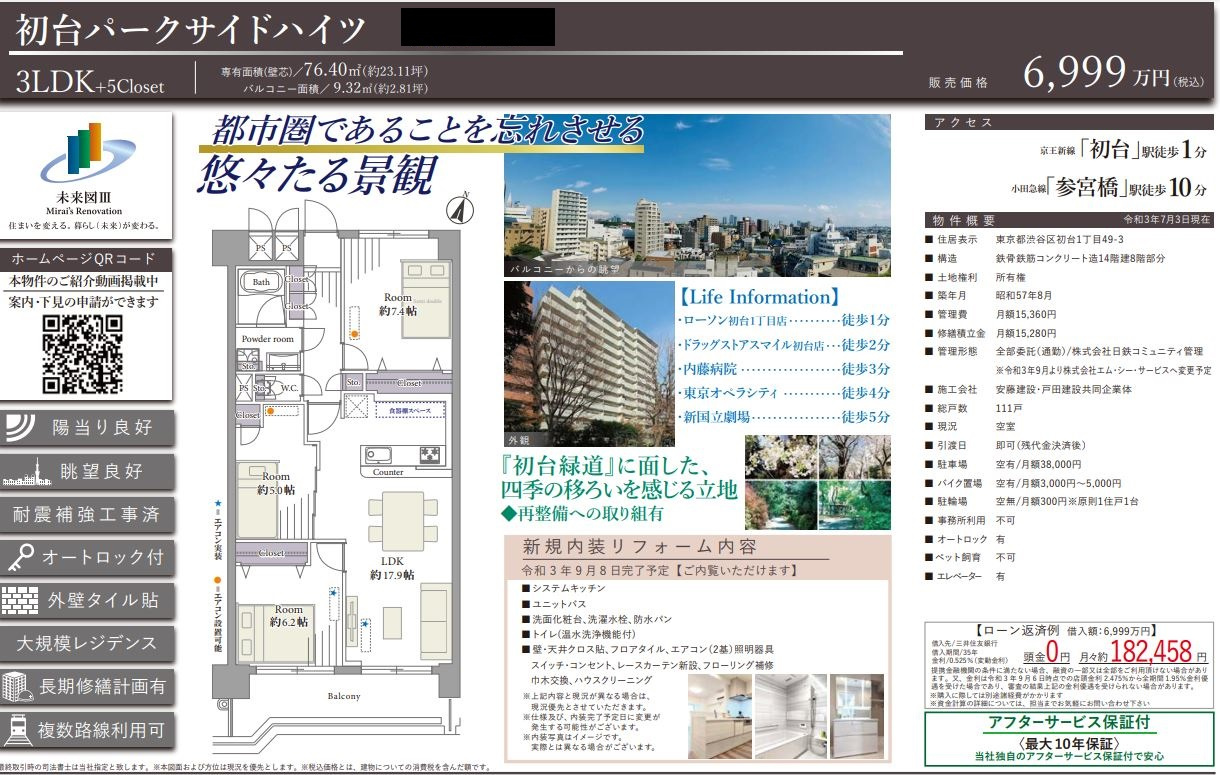This screenshot has height=775, width=1220.
Task: Open the ホームページQRコード header
Action: click(87, 259)
